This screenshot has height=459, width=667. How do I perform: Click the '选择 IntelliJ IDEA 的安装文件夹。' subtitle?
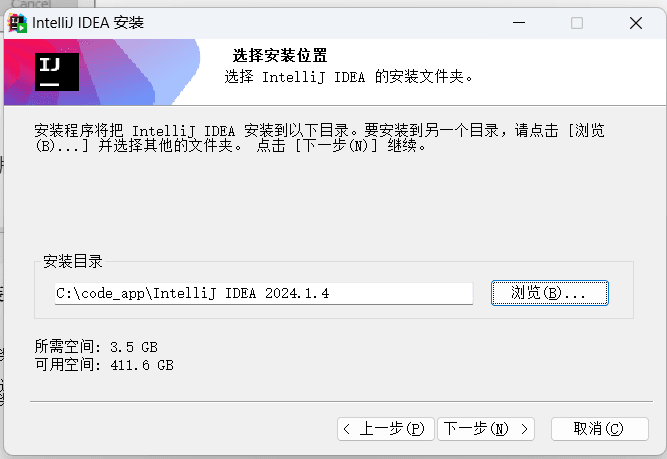(x=348, y=76)
